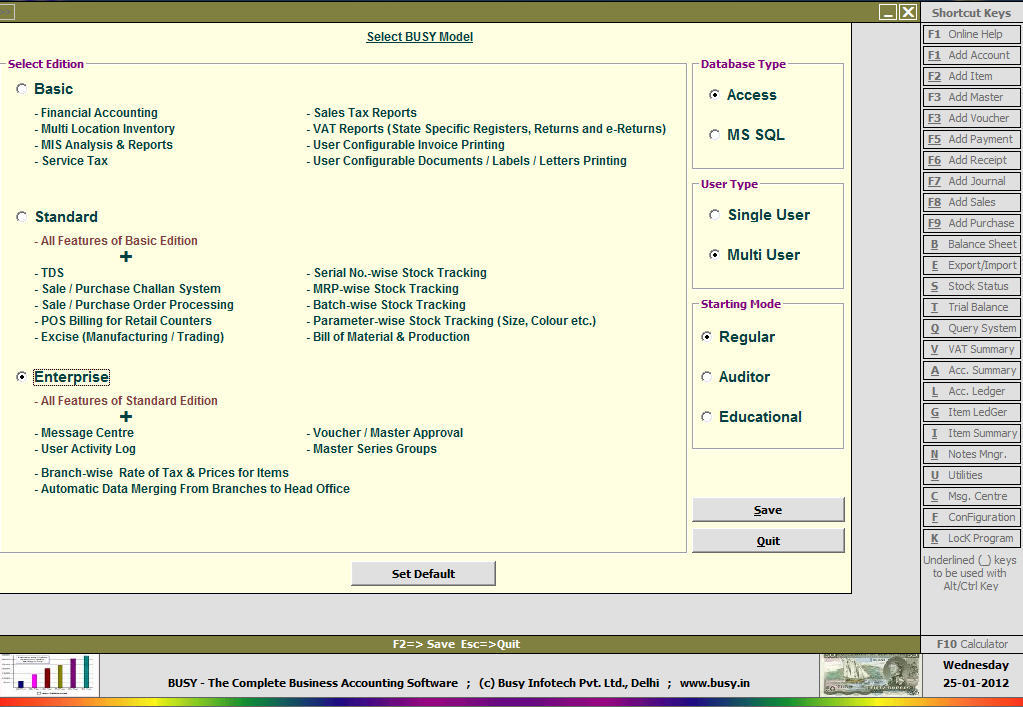The image size is (1023, 707).
Task: Open the Export/Import shortcut
Action: click(x=971, y=265)
